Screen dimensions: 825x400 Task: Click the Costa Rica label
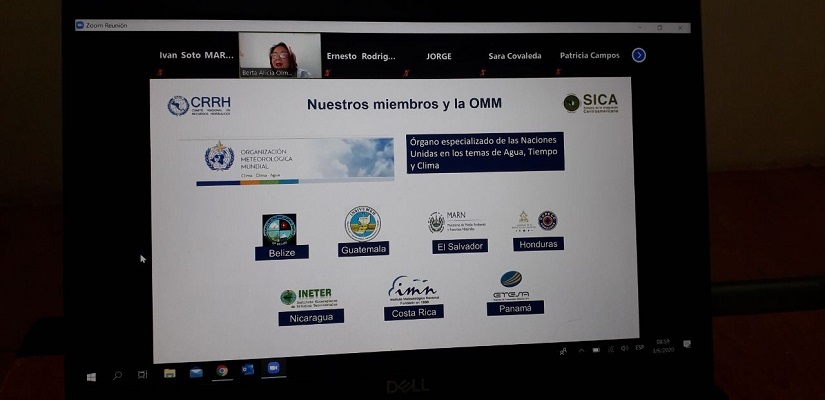point(414,313)
